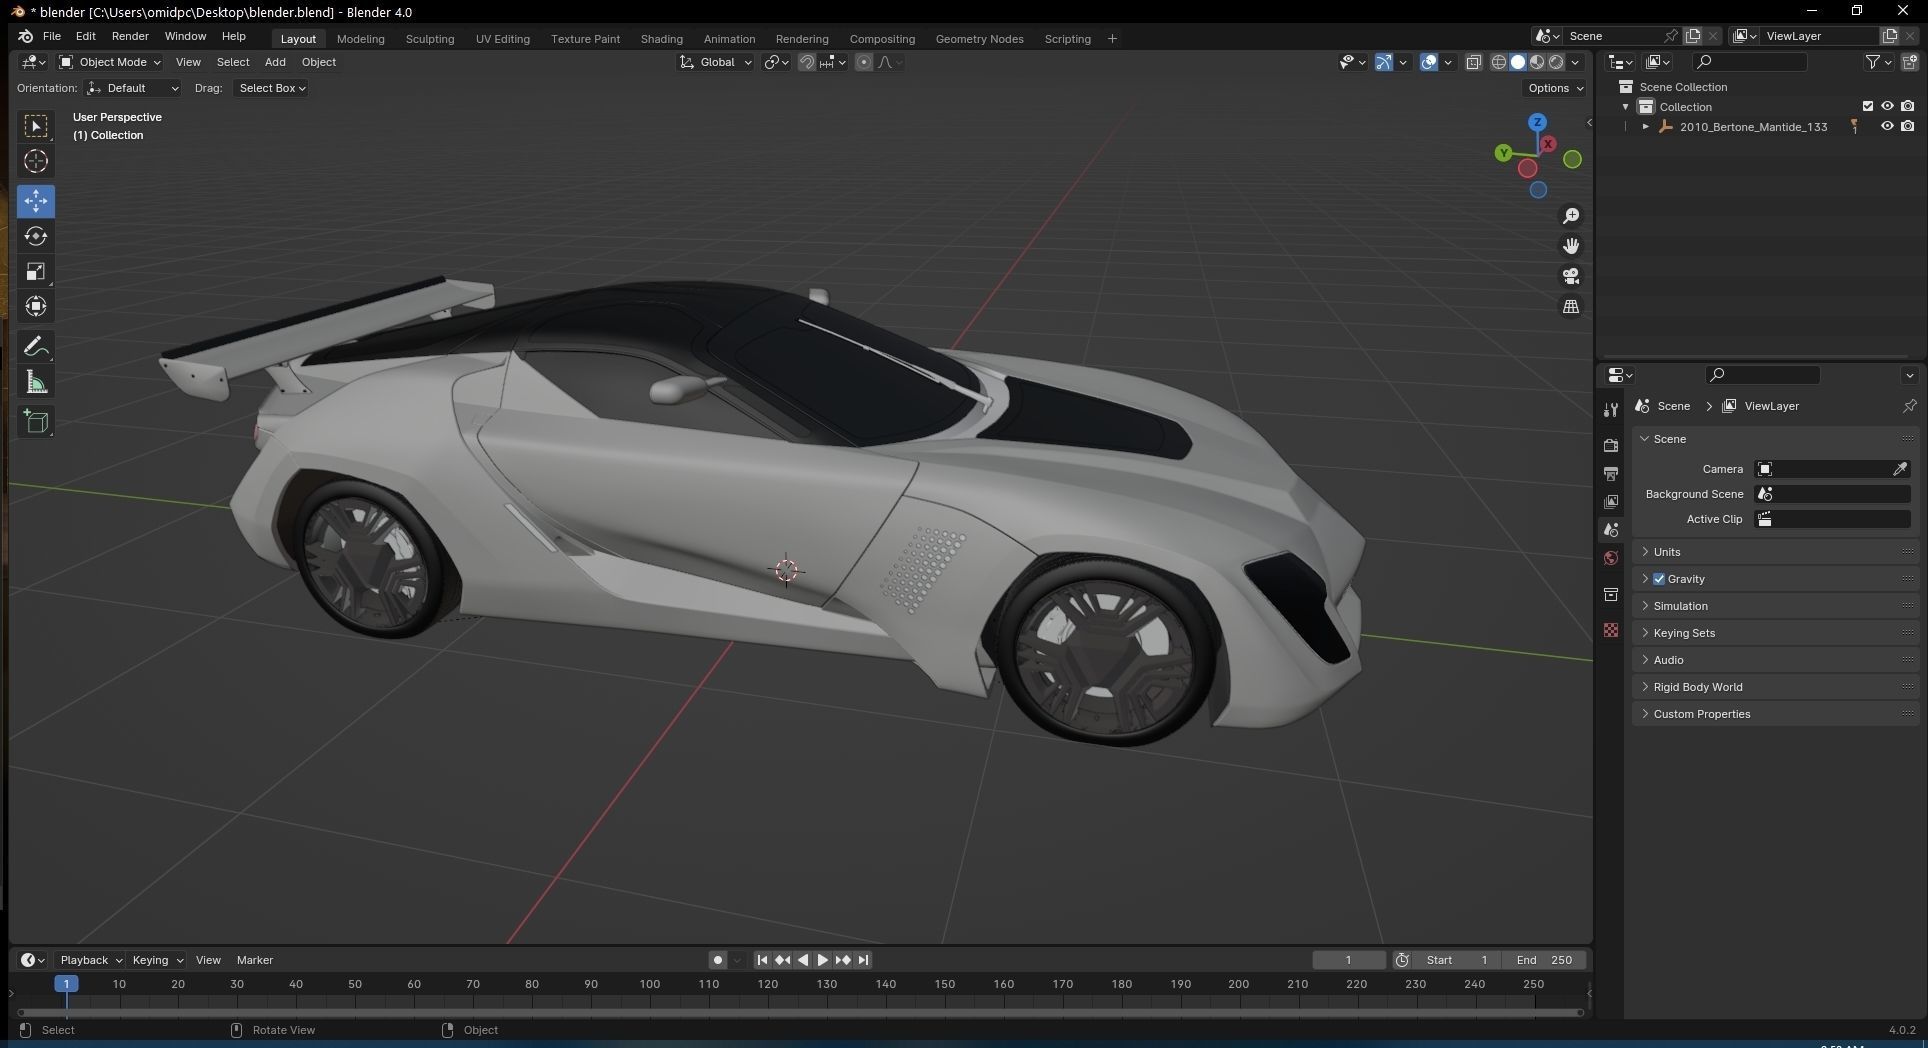This screenshot has height=1048, width=1928.
Task: Select the Select Box tool in toolbar
Action: point(36,126)
